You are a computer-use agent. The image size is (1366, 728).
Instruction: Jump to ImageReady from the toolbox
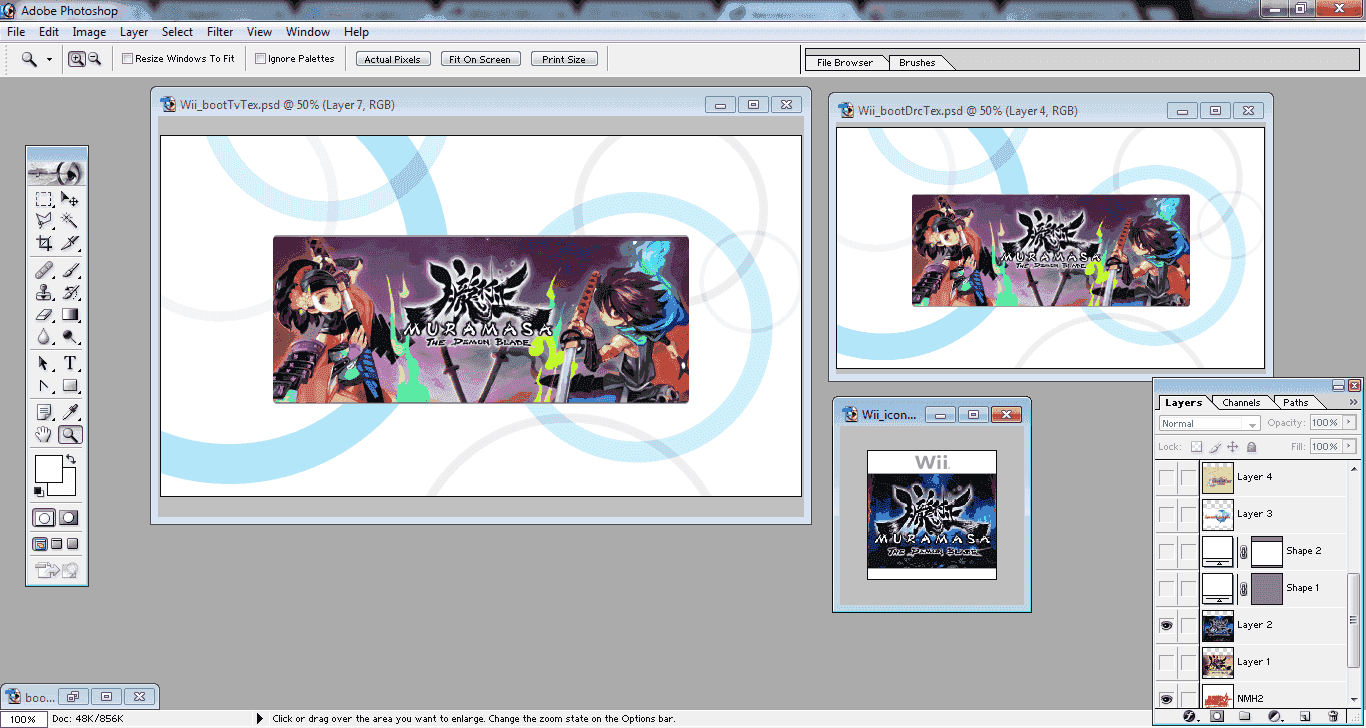pyautogui.click(x=57, y=571)
